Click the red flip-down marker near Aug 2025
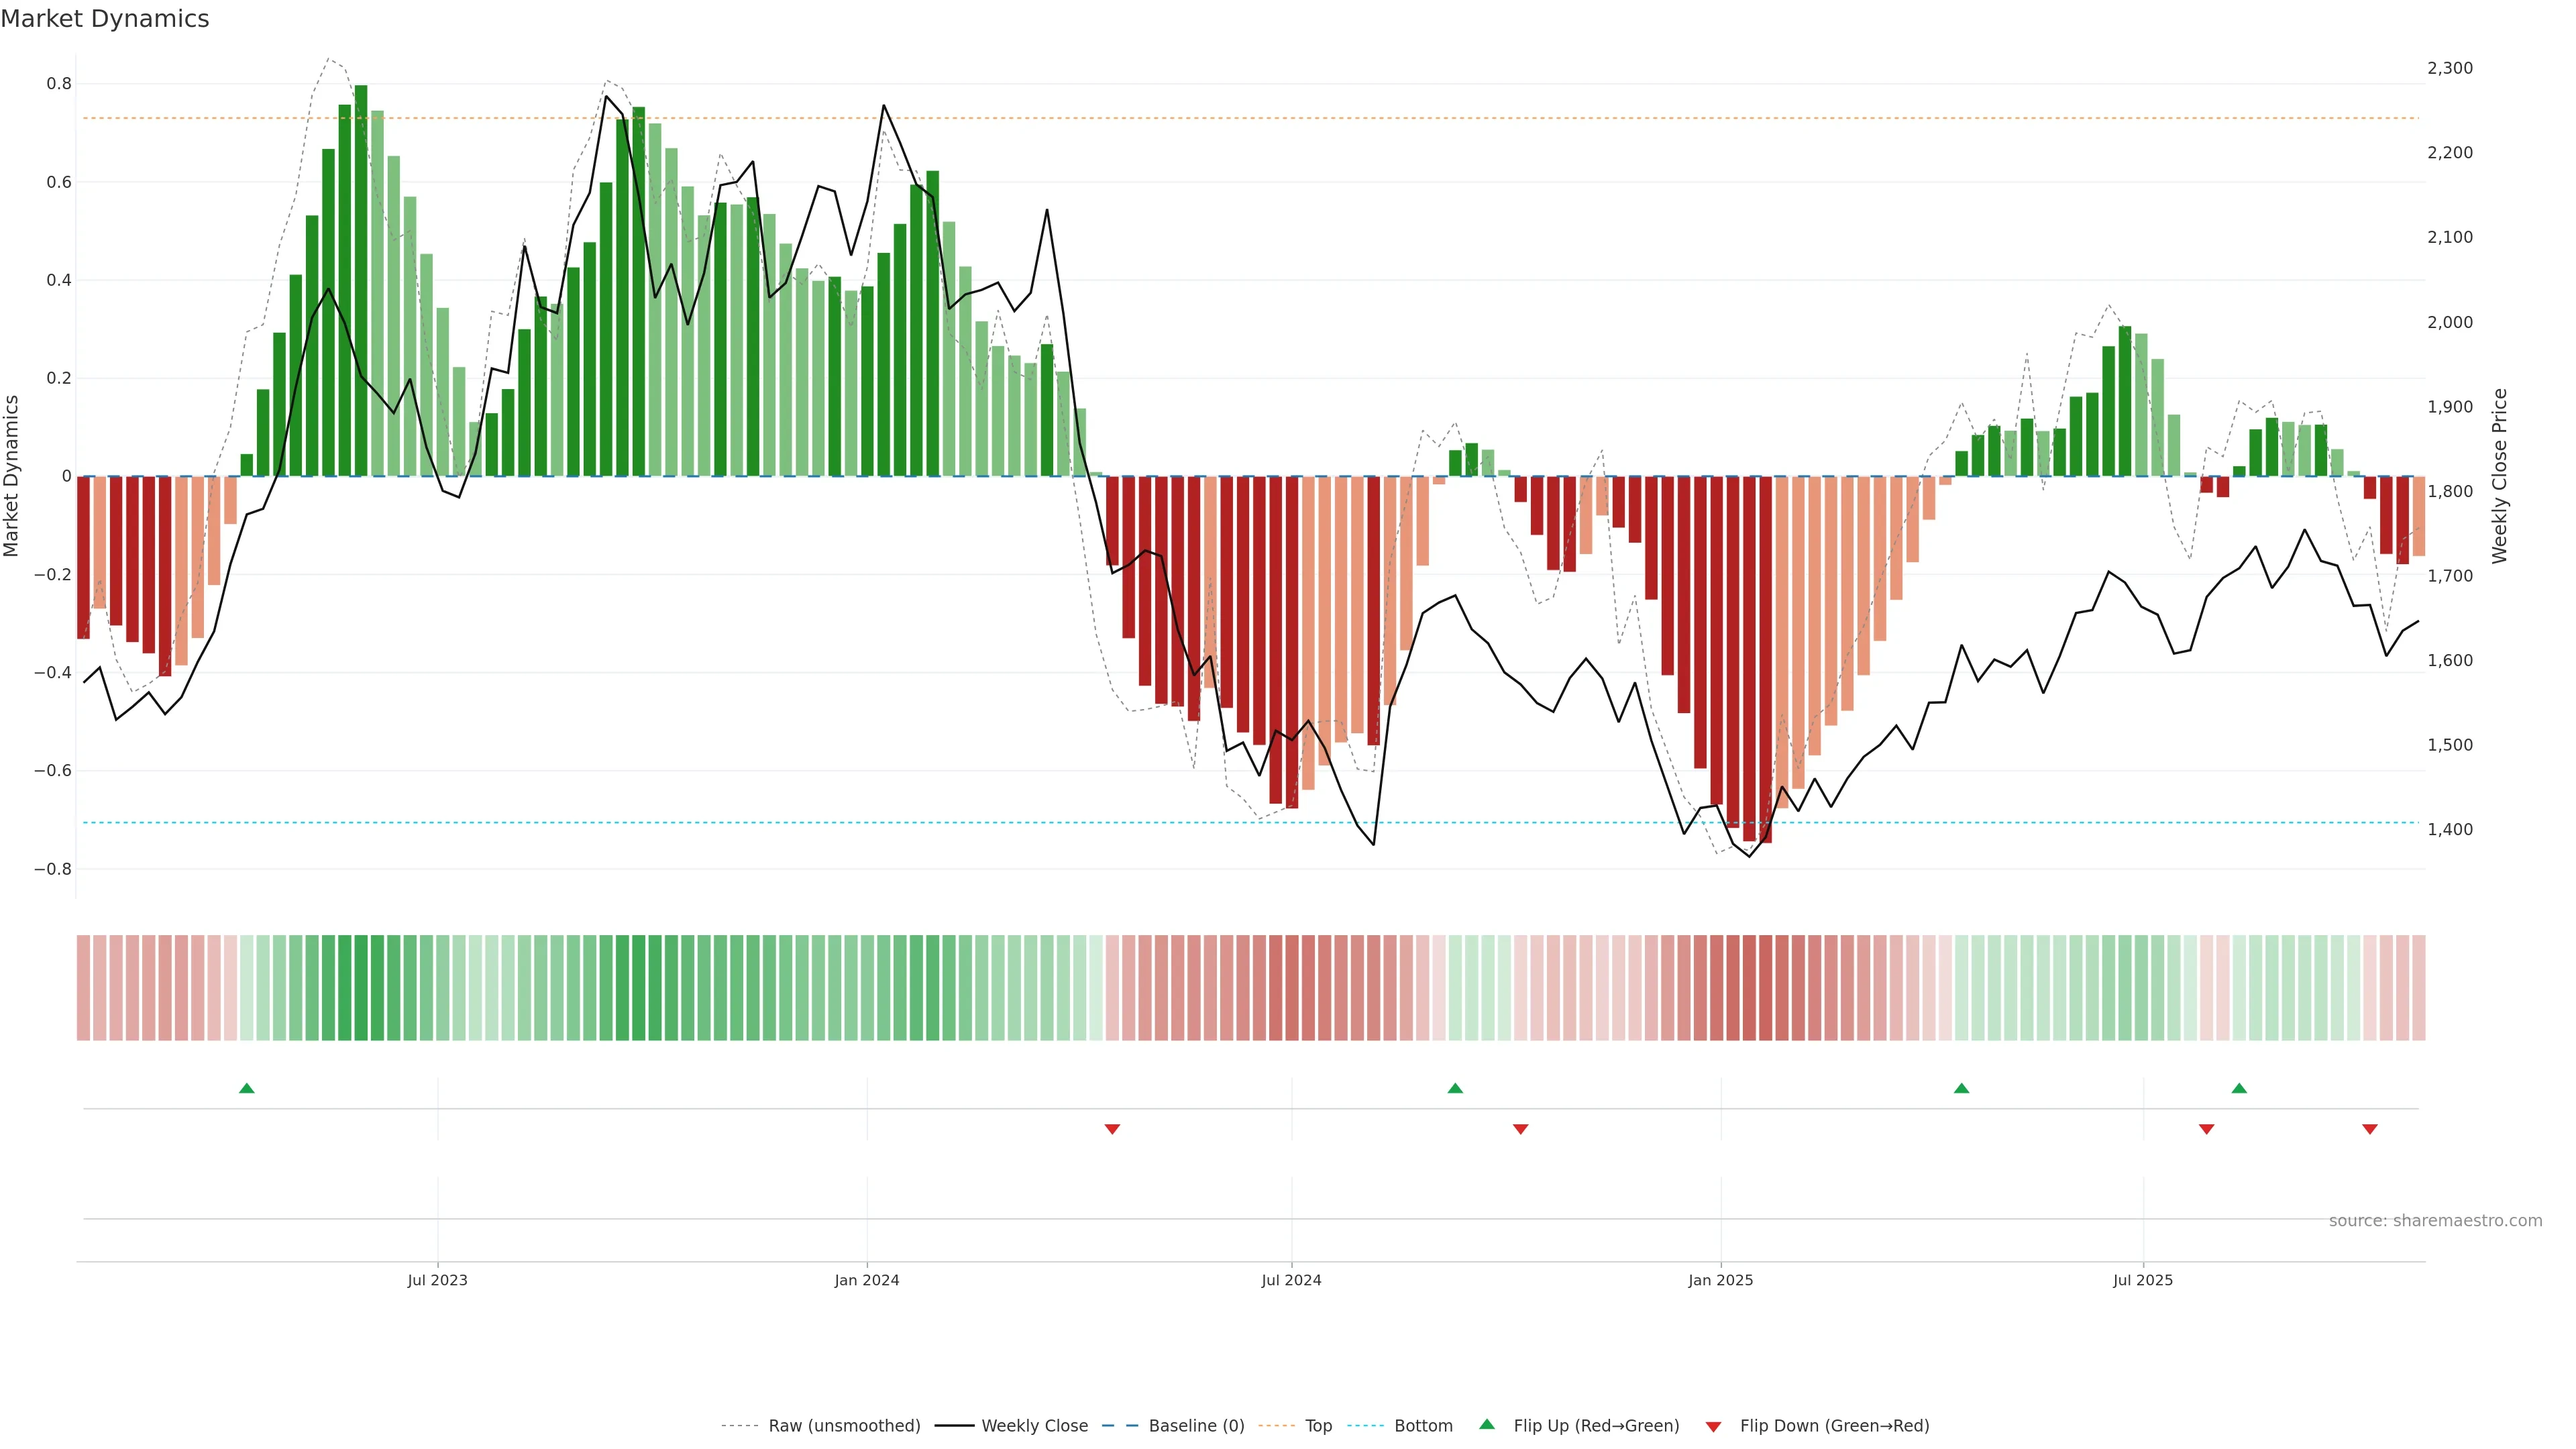Screen dimensions: 2576x1449 point(2206,1129)
